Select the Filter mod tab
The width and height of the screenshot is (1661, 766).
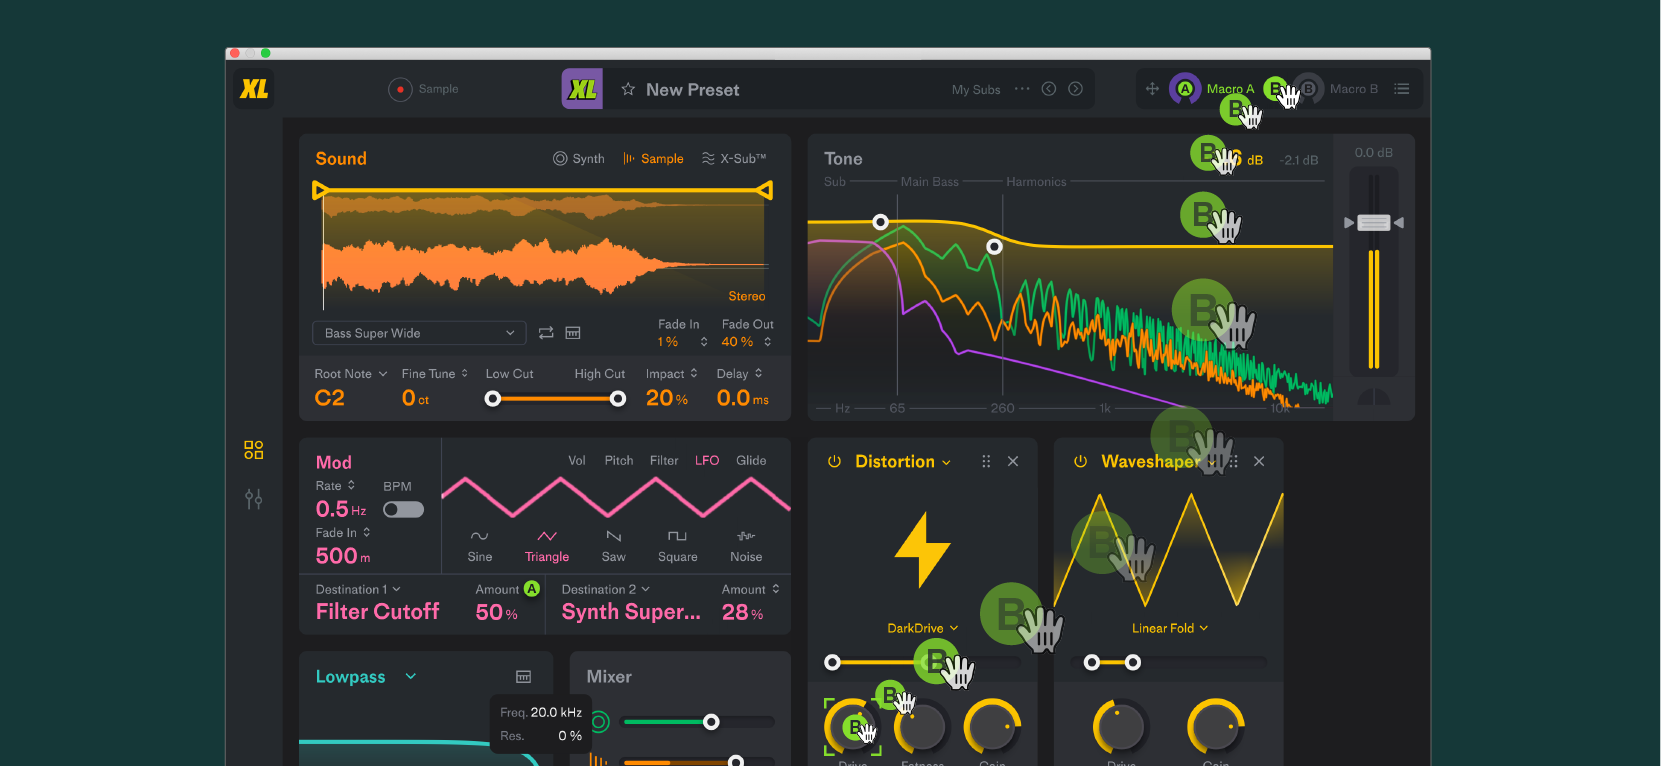pyautogui.click(x=664, y=460)
